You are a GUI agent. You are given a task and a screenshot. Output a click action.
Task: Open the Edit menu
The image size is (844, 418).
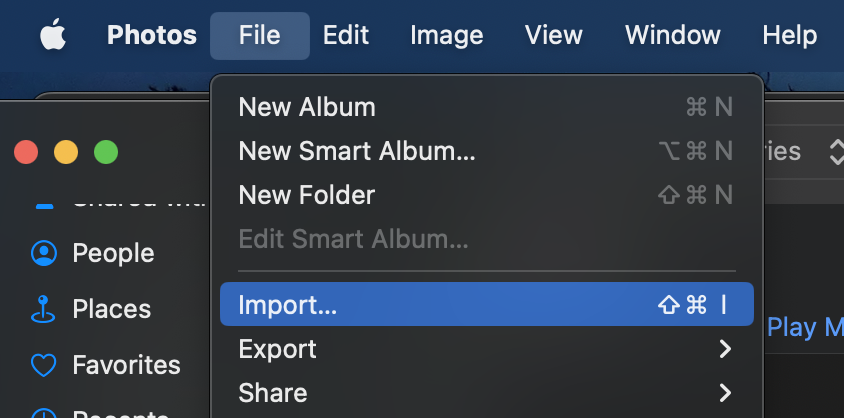[x=346, y=36]
